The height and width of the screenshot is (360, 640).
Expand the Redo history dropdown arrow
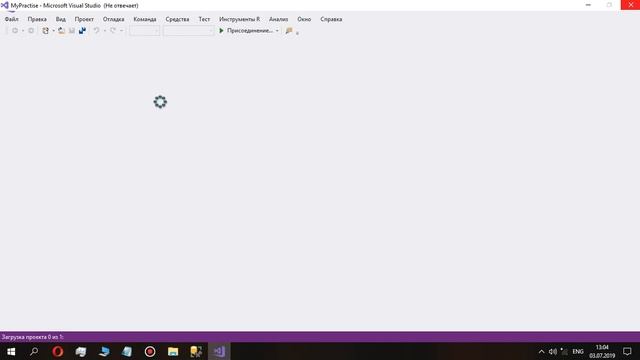121,31
